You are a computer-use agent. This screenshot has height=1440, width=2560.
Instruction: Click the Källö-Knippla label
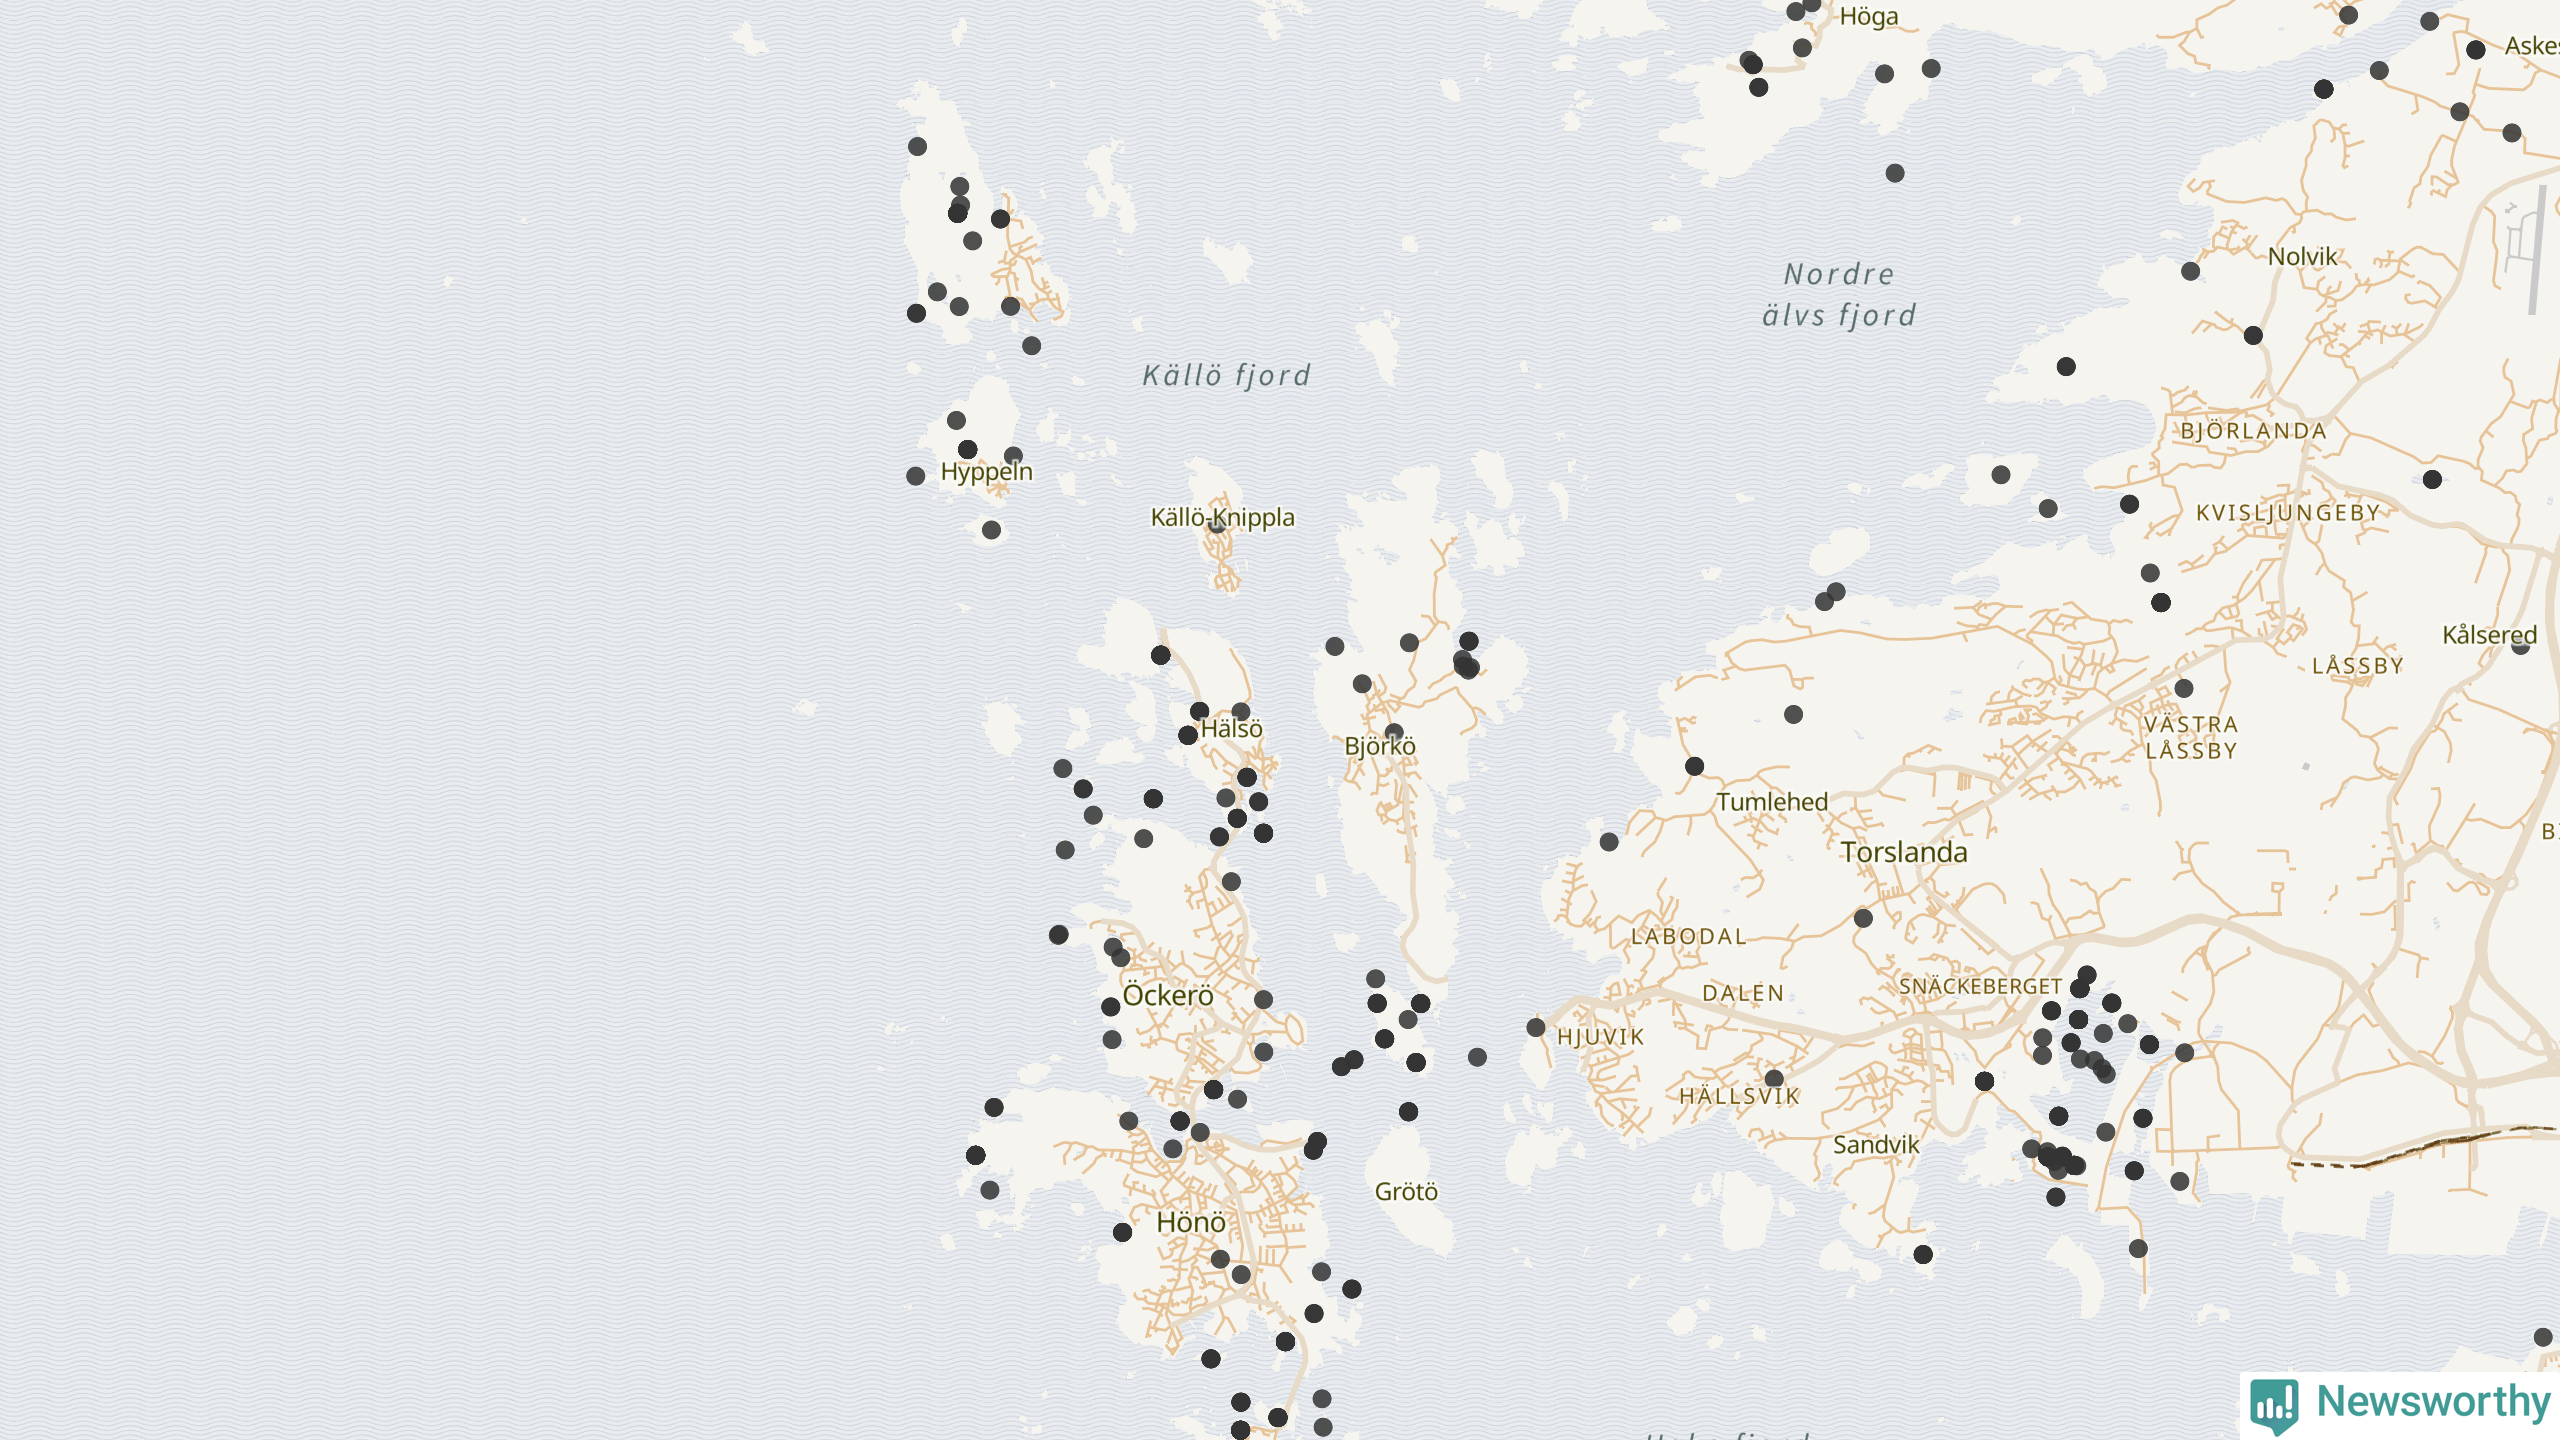[x=1222, y=518]
